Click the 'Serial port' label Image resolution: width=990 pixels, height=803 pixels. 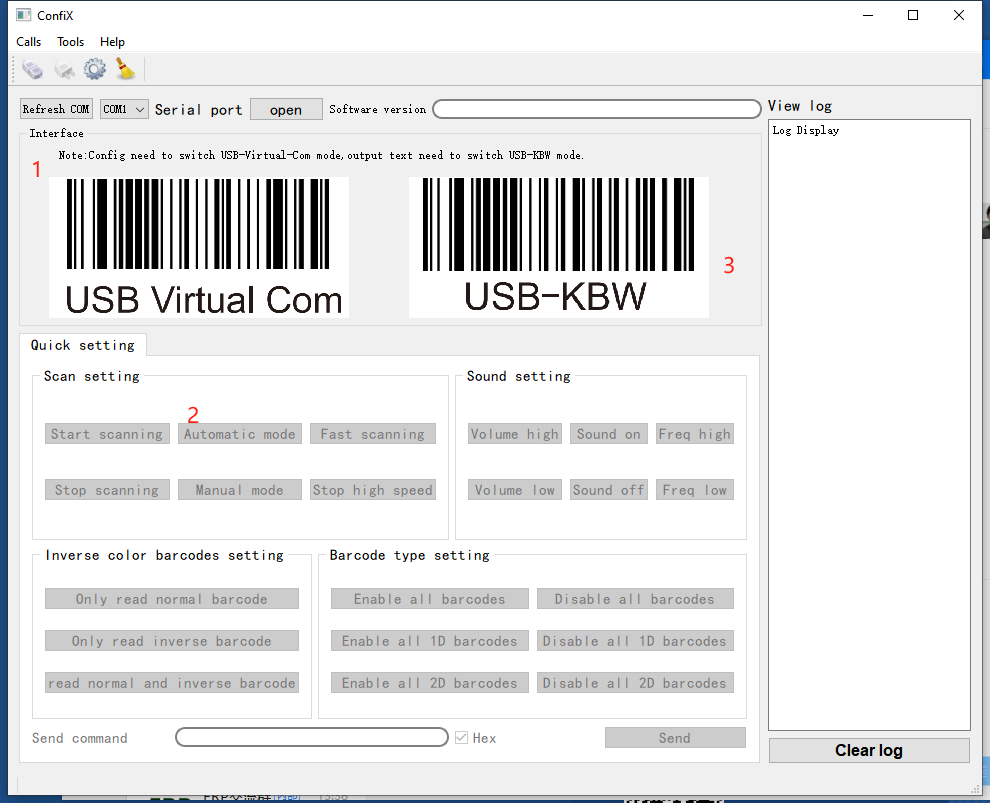coord(199,110)
